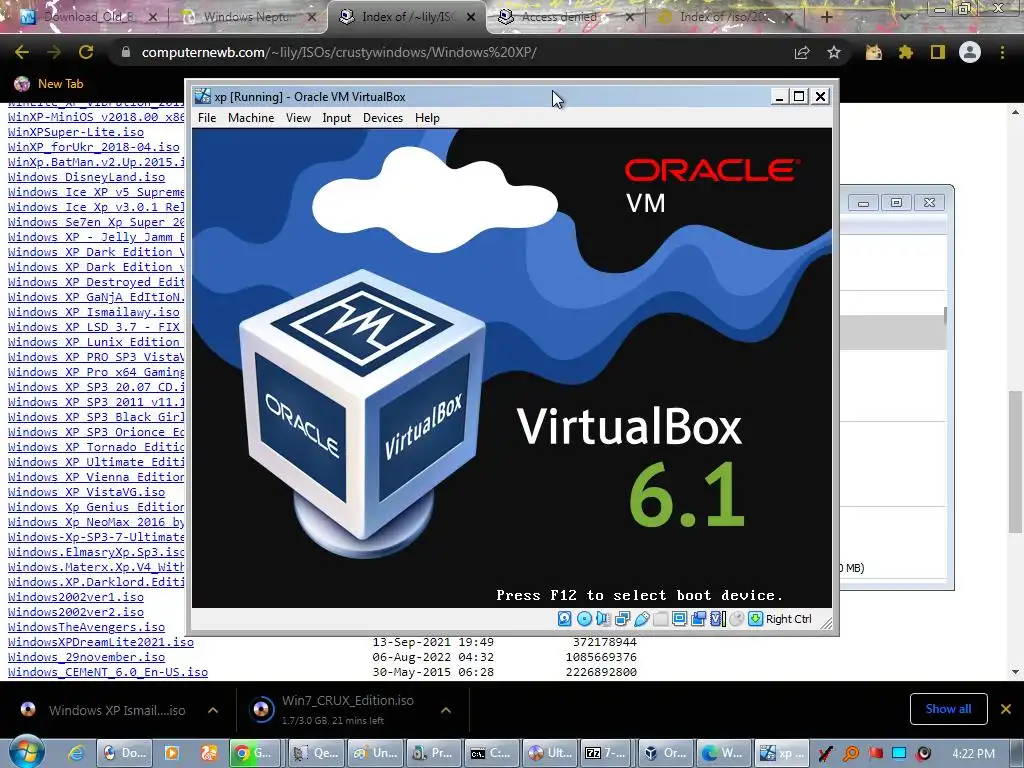
Task: Click the audio speaker icon in VirtualBox status bar
Action: 603,618
